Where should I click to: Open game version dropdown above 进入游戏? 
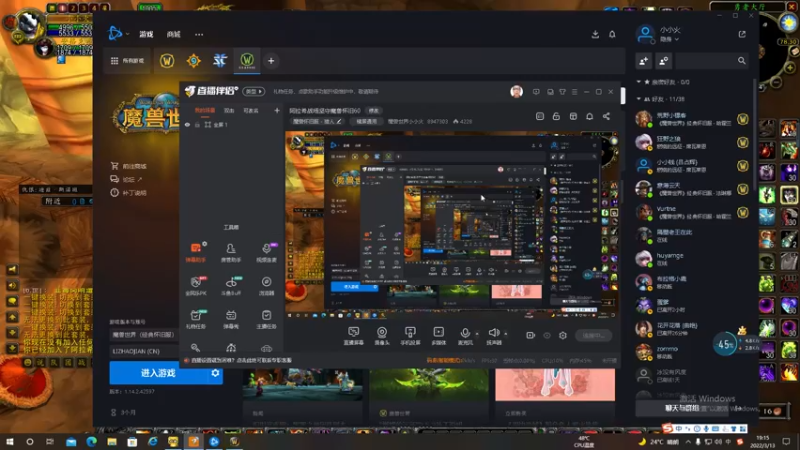pyautogui.click(x=144, y=335)
